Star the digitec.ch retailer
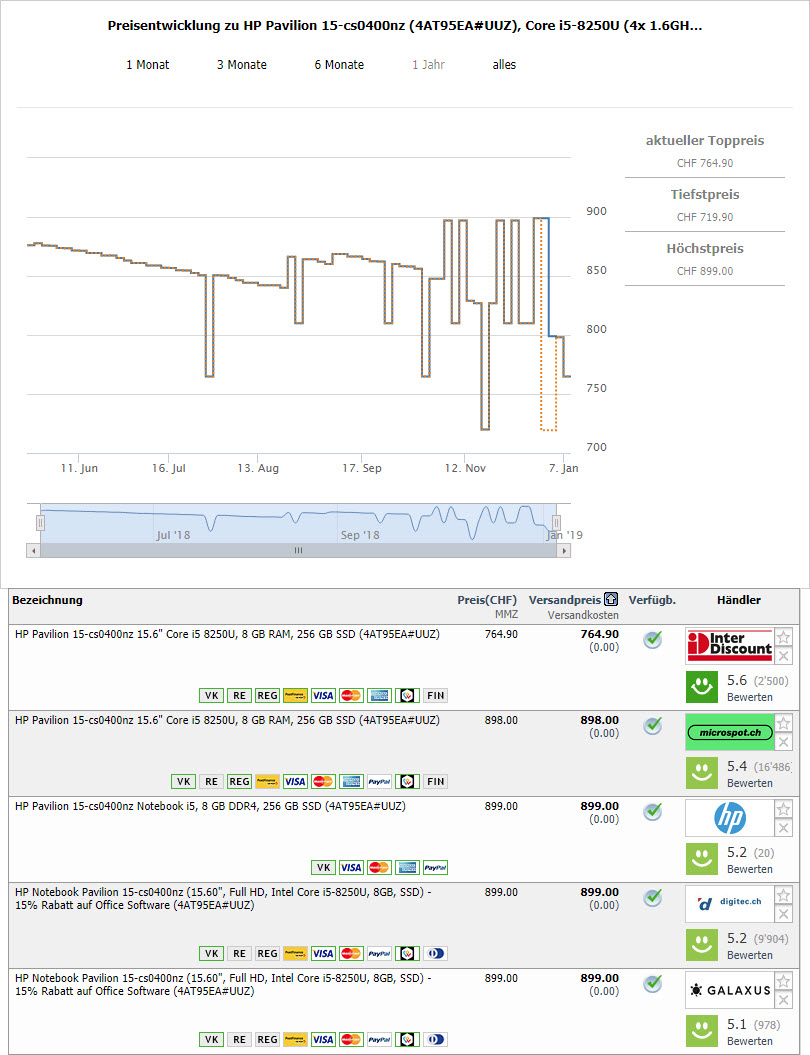 (784, 895)
